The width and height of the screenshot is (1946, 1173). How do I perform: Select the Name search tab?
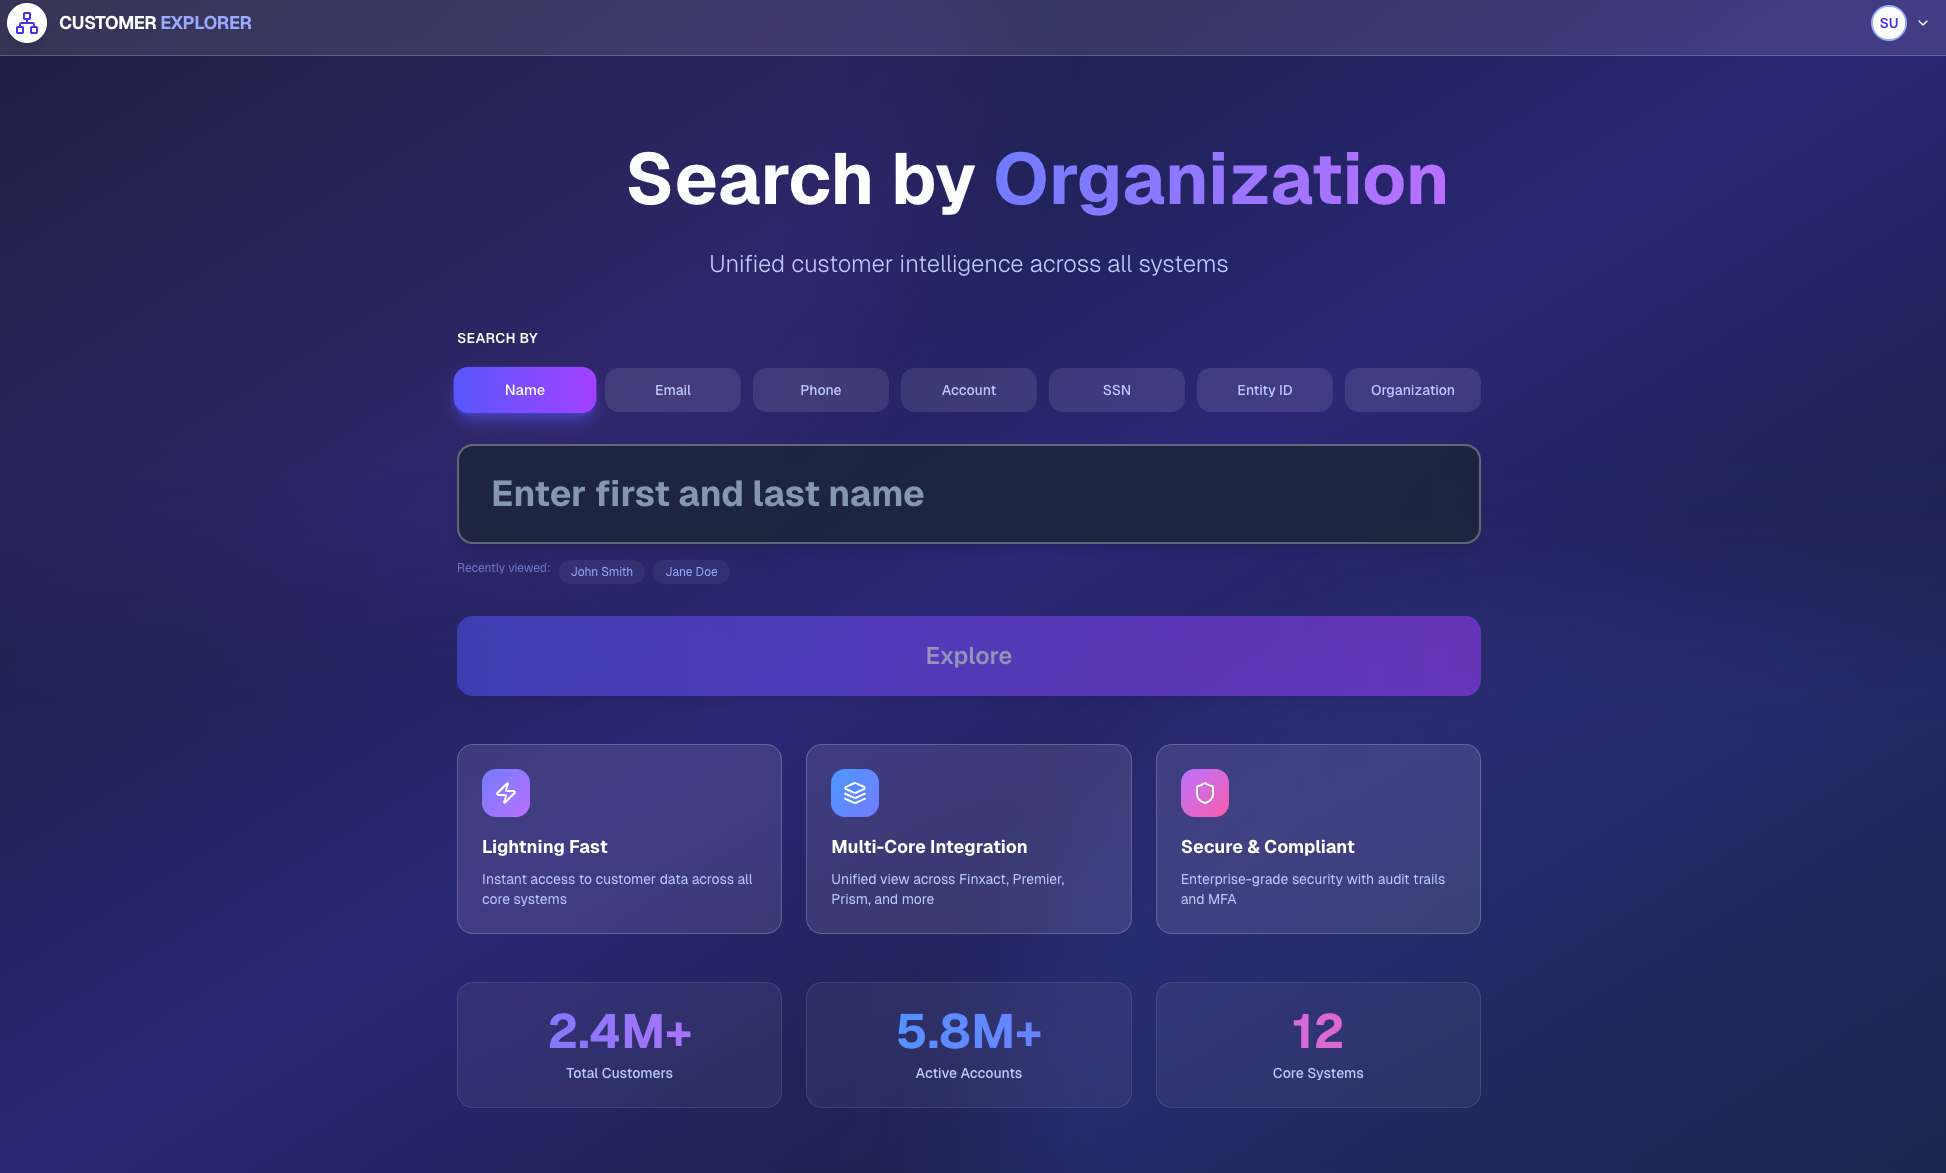coord(524,390)
